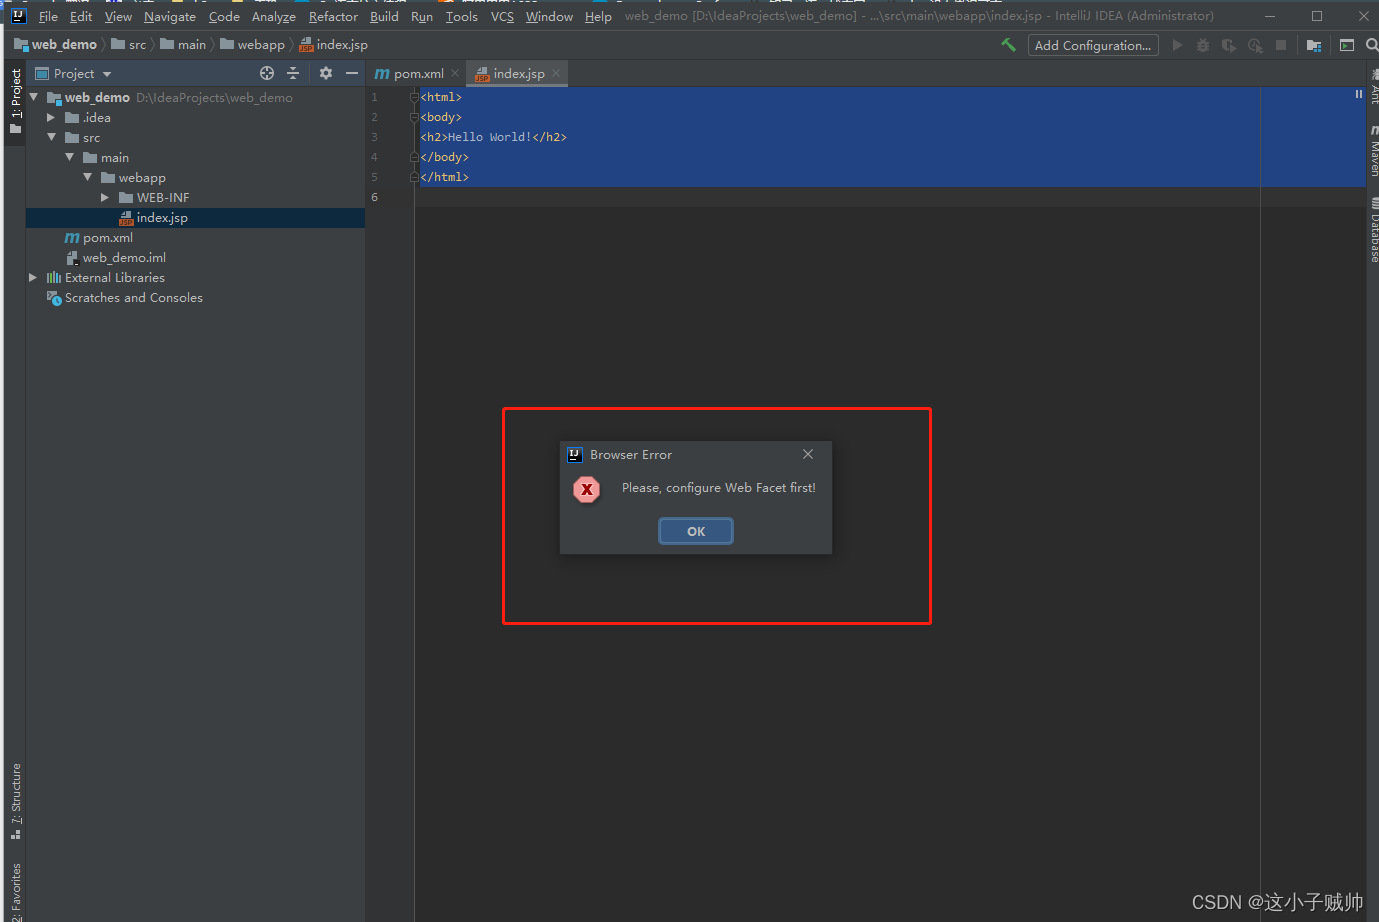Click the editor analysis pause indicator icon

point(1358,94)
